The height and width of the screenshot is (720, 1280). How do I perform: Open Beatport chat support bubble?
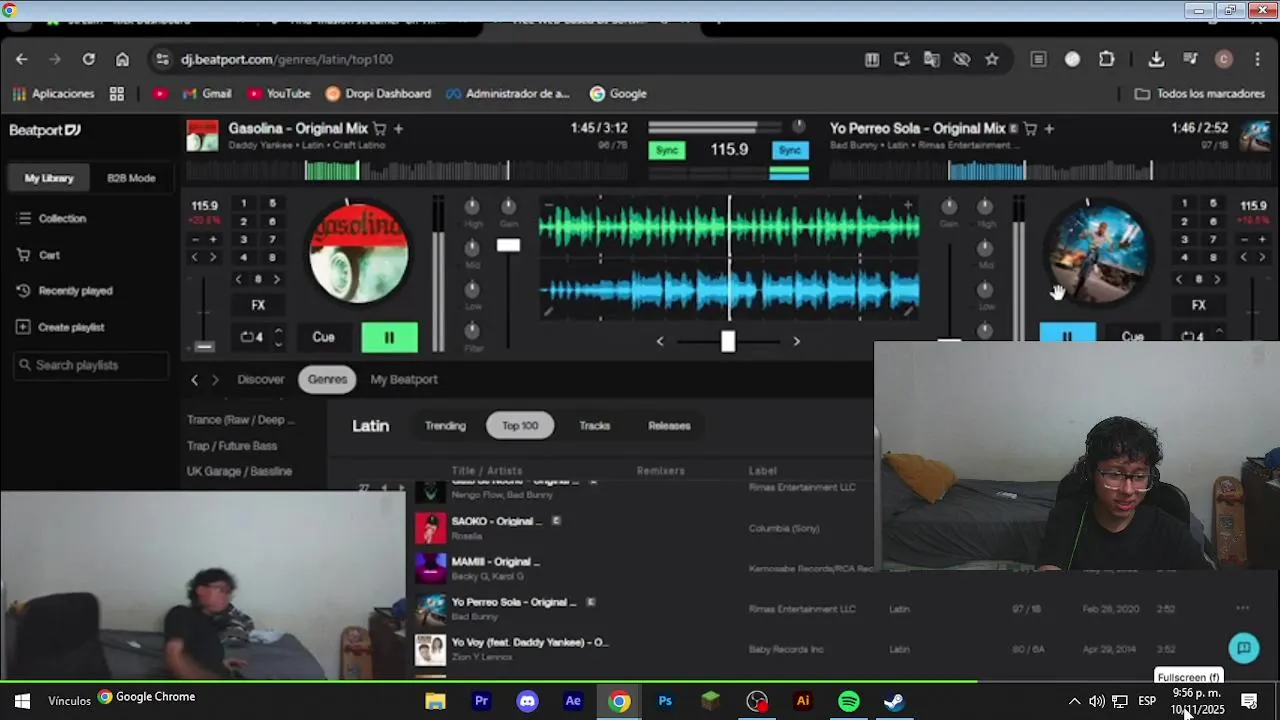tap(1244, 648)
